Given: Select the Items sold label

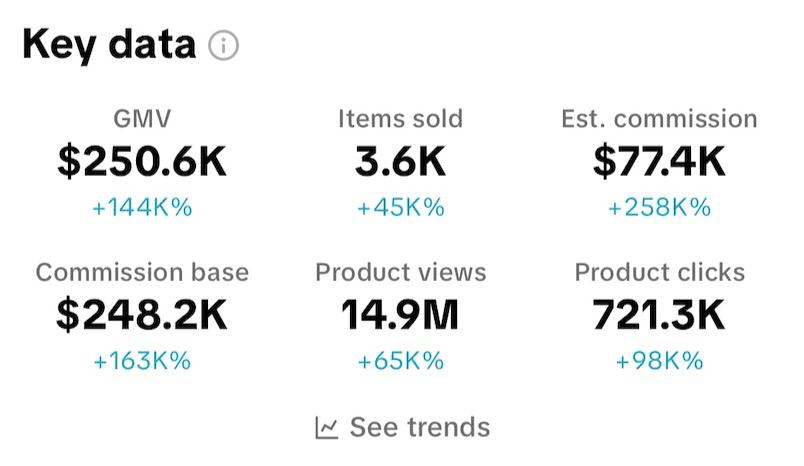Looking at the screenshot, I should (400, 119).
